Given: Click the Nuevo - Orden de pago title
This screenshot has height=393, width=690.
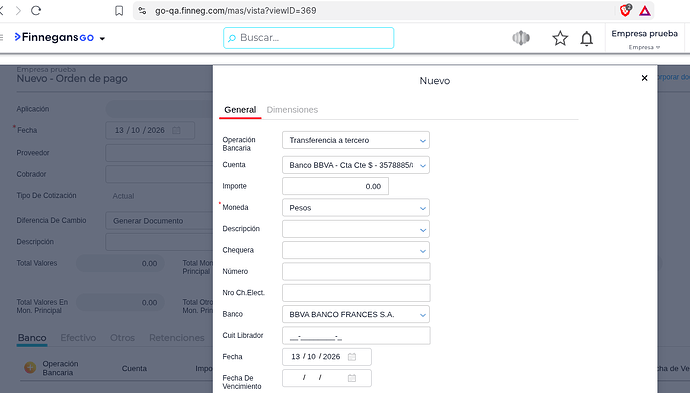Looking at the screenshot, I should [x=72, y=79].
